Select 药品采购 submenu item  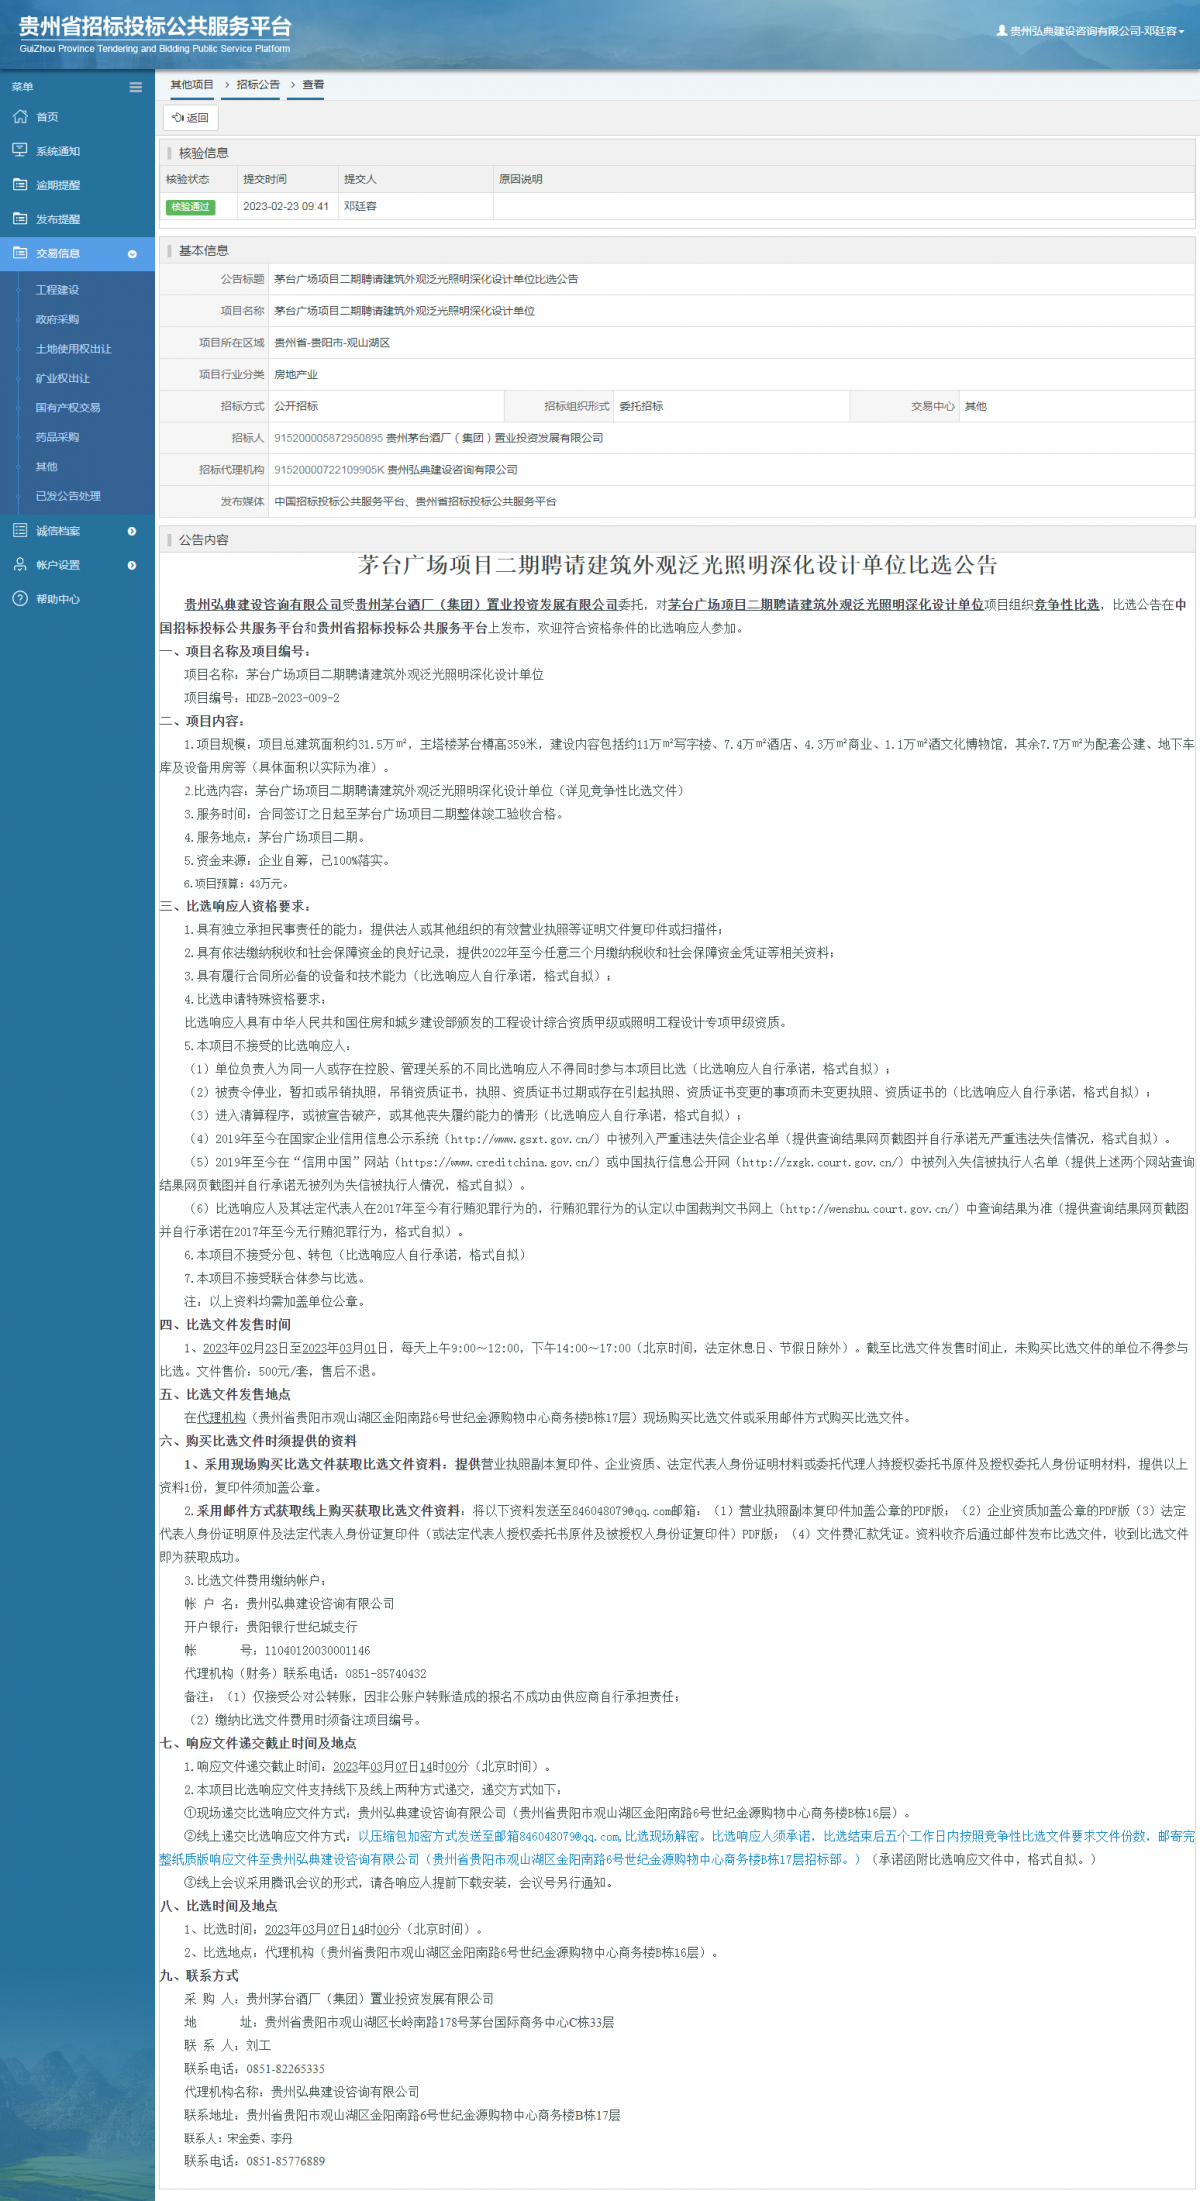click(x=57, y=437)
